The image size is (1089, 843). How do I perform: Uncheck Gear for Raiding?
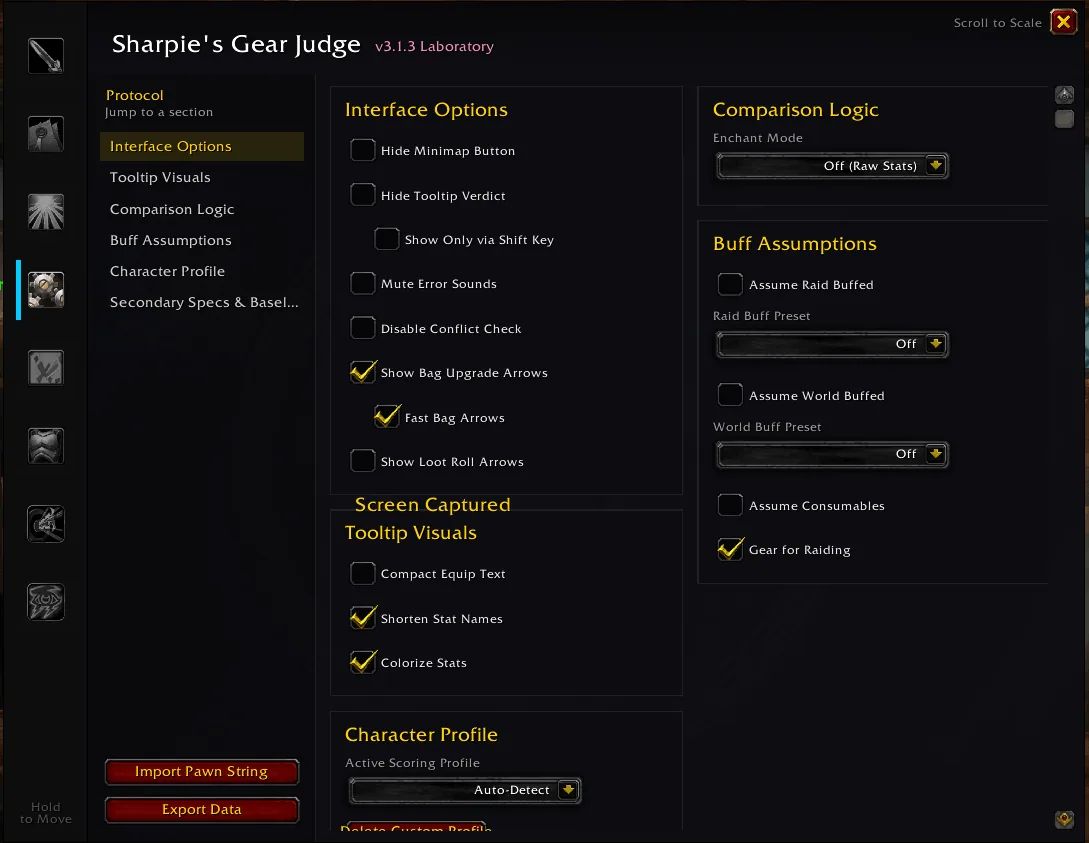pos(730,549)
